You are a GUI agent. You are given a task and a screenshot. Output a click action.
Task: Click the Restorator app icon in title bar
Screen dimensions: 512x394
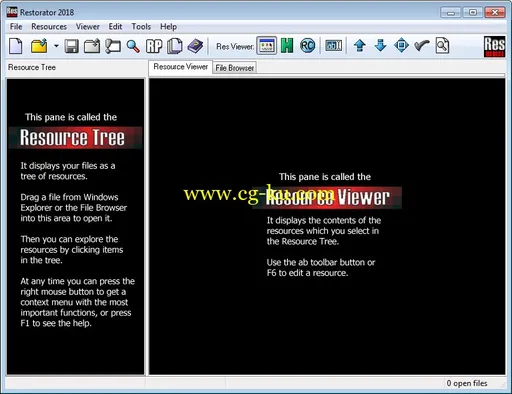[x=12, y=12]
